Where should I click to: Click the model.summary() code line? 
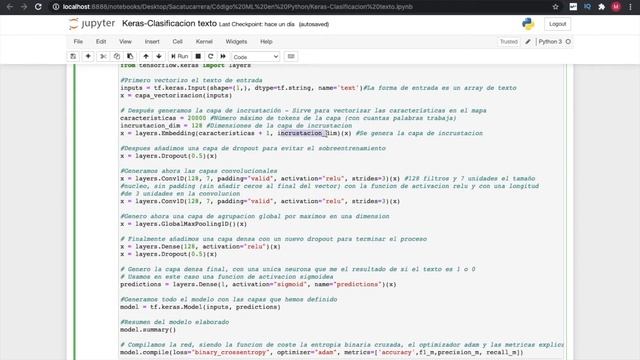pyautogui.click(x=148, y=330)
